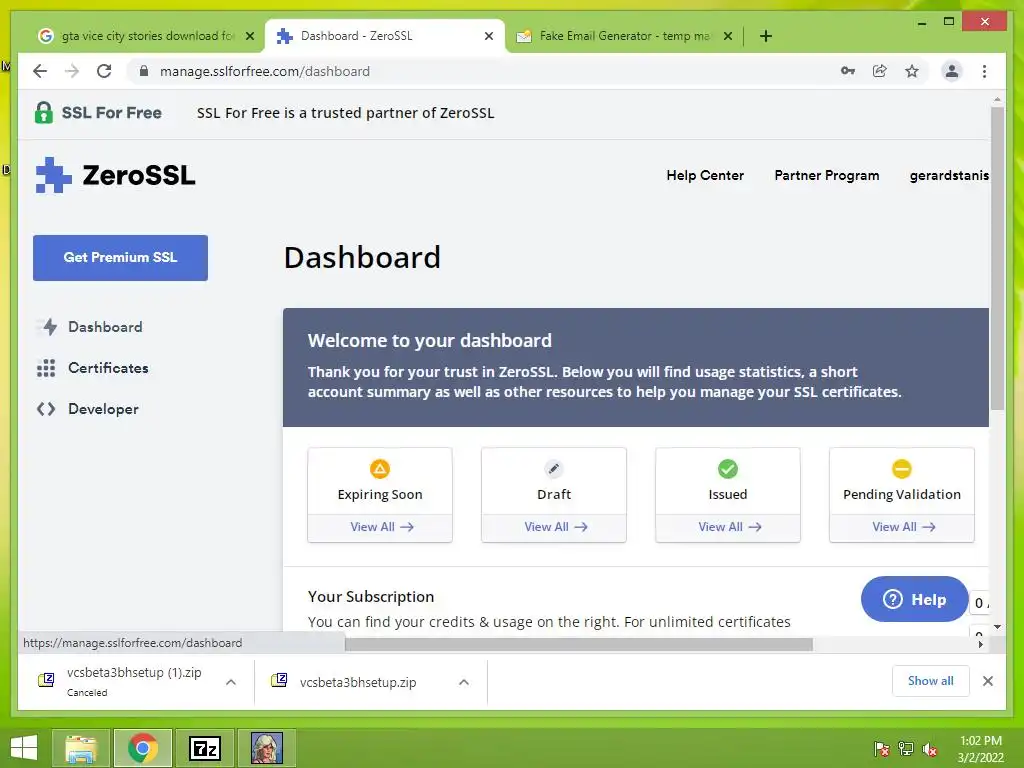Close the Fake Email Generator tab
Viewport: 1024px width, 768px height.
728,36
